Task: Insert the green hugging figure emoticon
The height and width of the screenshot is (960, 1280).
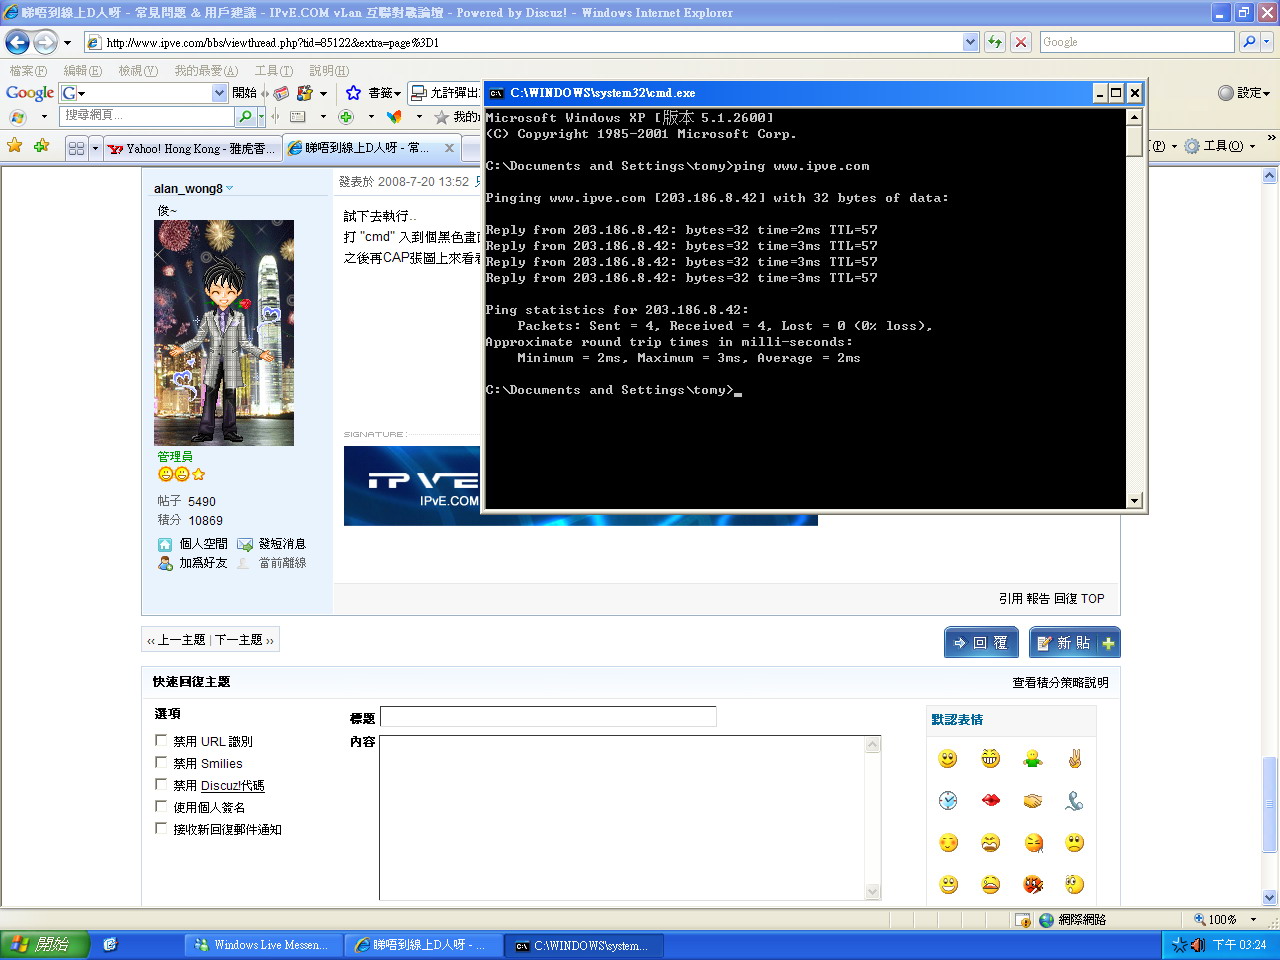Action: (x=1033, y=759)
